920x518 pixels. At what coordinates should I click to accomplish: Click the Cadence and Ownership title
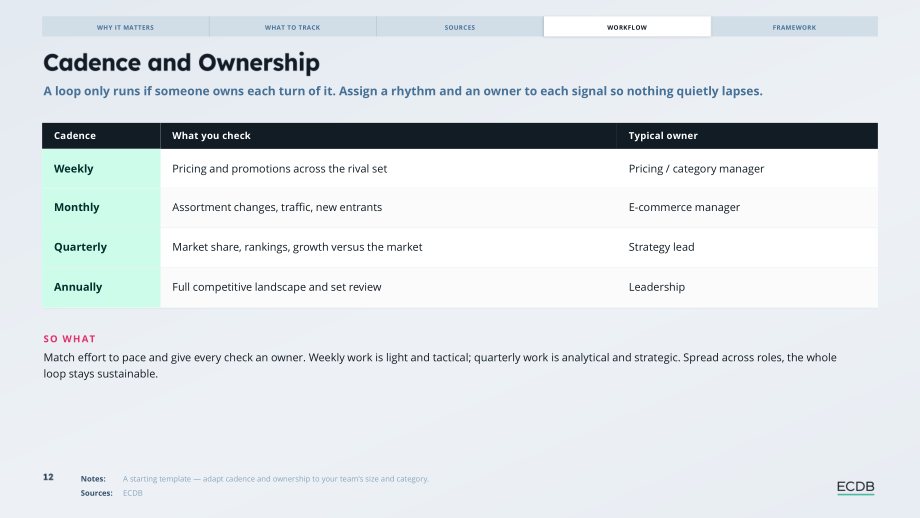tap(181, 63)
